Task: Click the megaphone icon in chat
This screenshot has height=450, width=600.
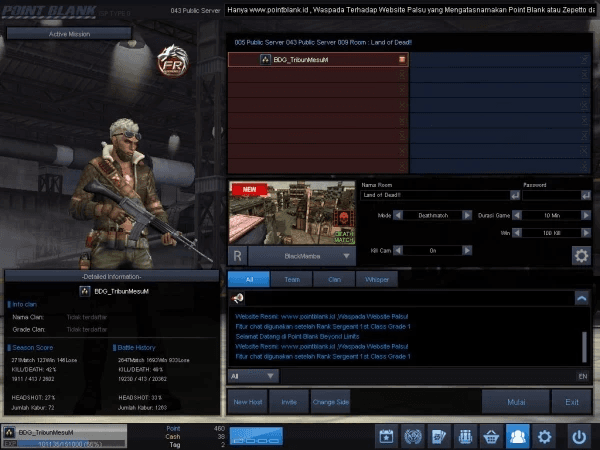Action: point(239,298)
